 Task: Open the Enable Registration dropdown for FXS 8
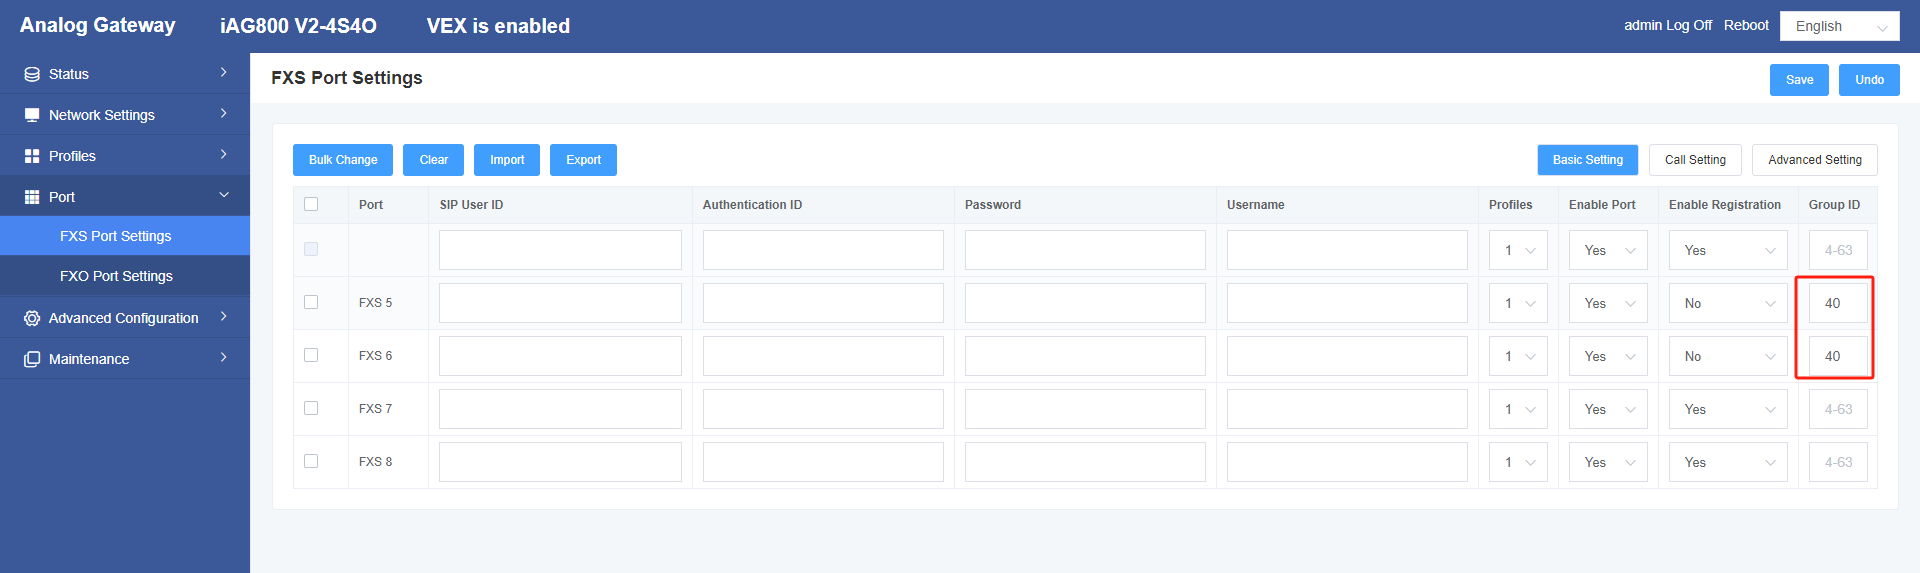[1728, 462]
